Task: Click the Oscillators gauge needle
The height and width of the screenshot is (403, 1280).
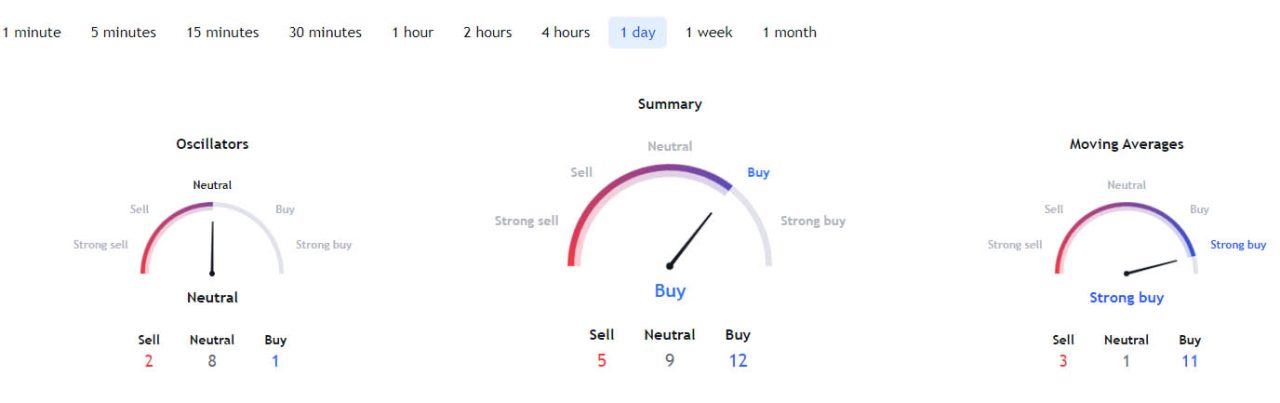Action: click(212, 247)
